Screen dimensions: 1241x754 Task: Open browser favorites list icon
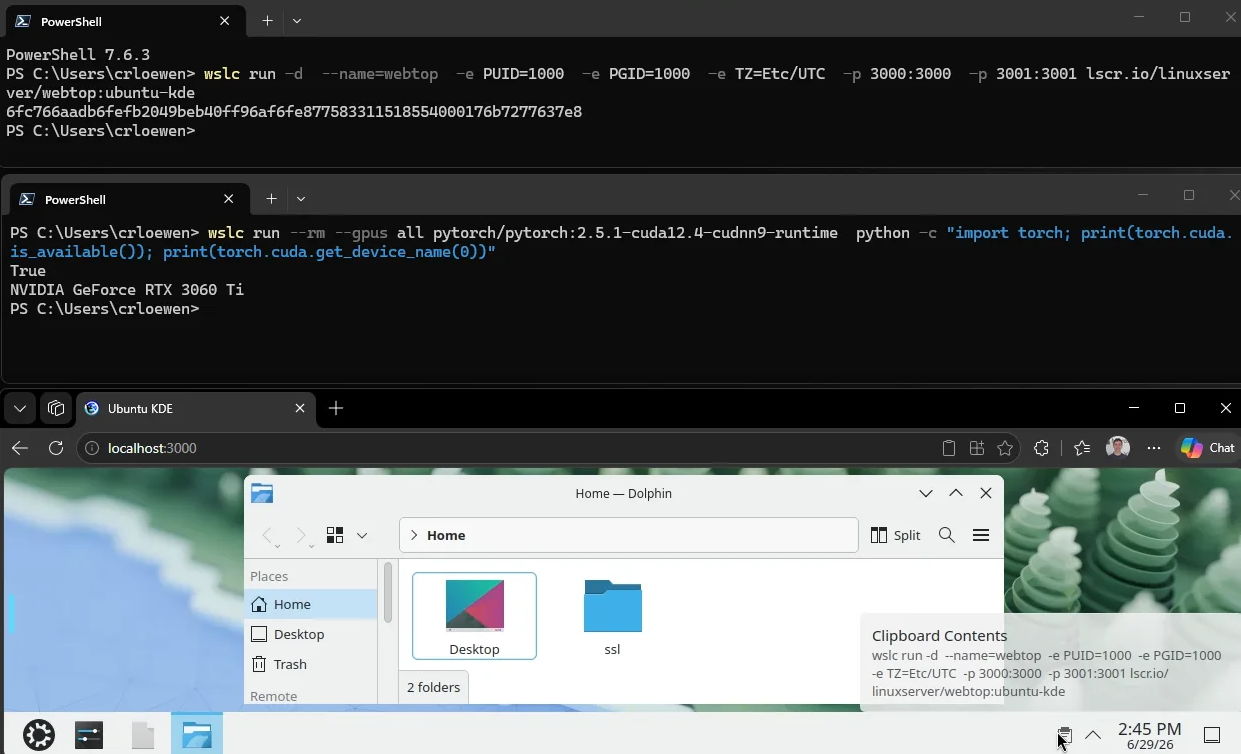(x=1081, y=448)
